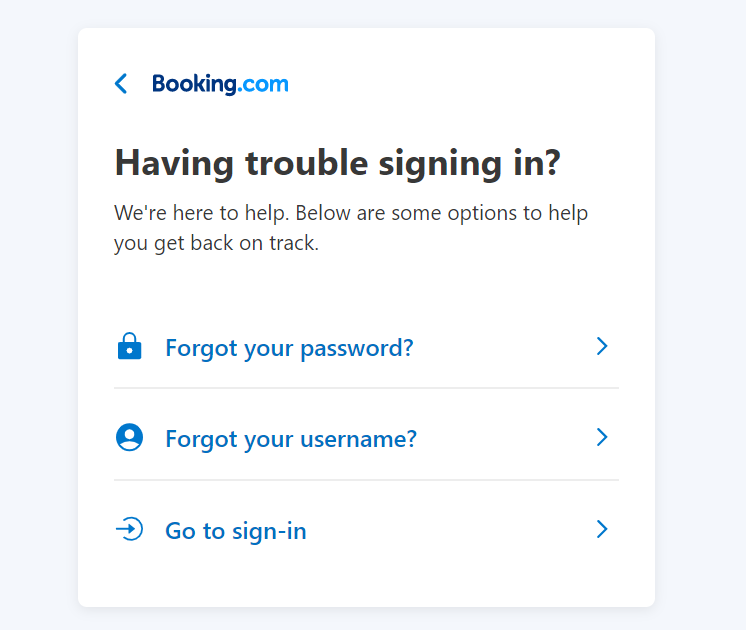
Task: Click the divider line above Go to sign-in
Action: [366, 480]
